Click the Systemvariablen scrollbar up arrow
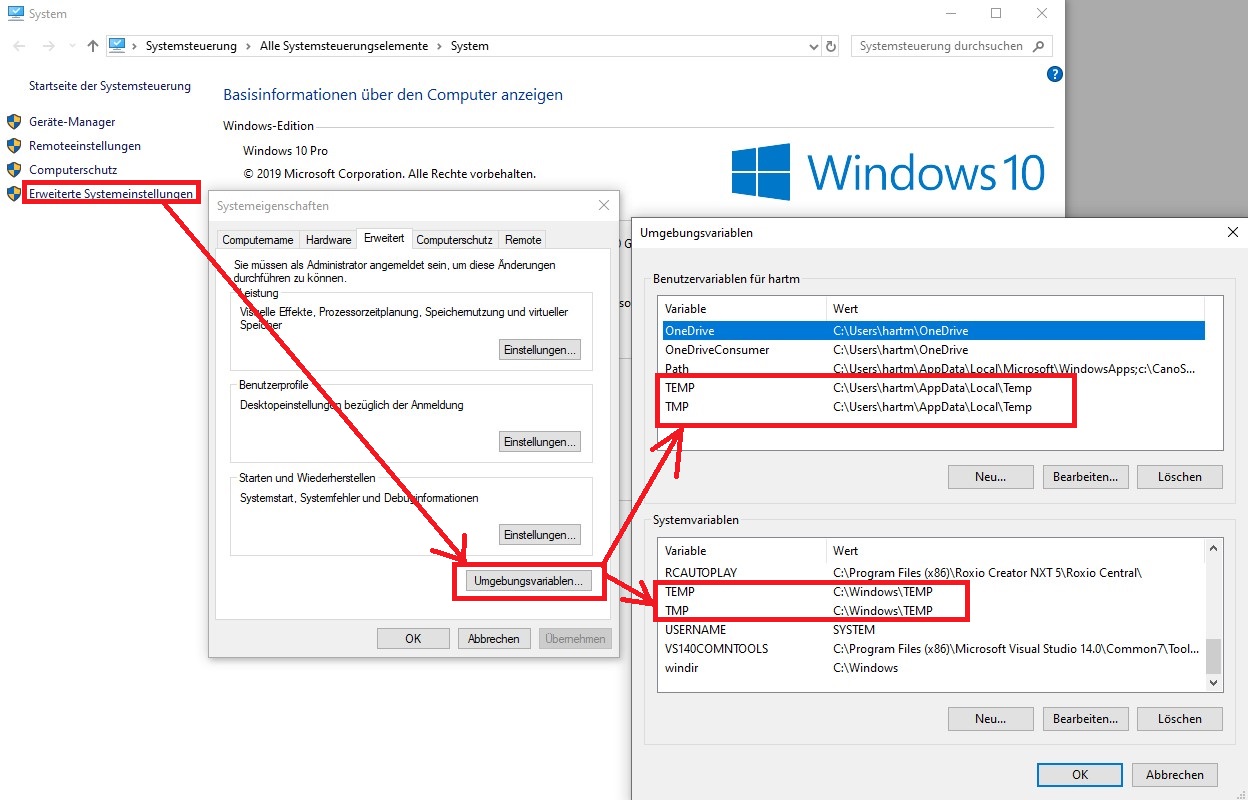 pyautogui.click(x=1214, y=549)
